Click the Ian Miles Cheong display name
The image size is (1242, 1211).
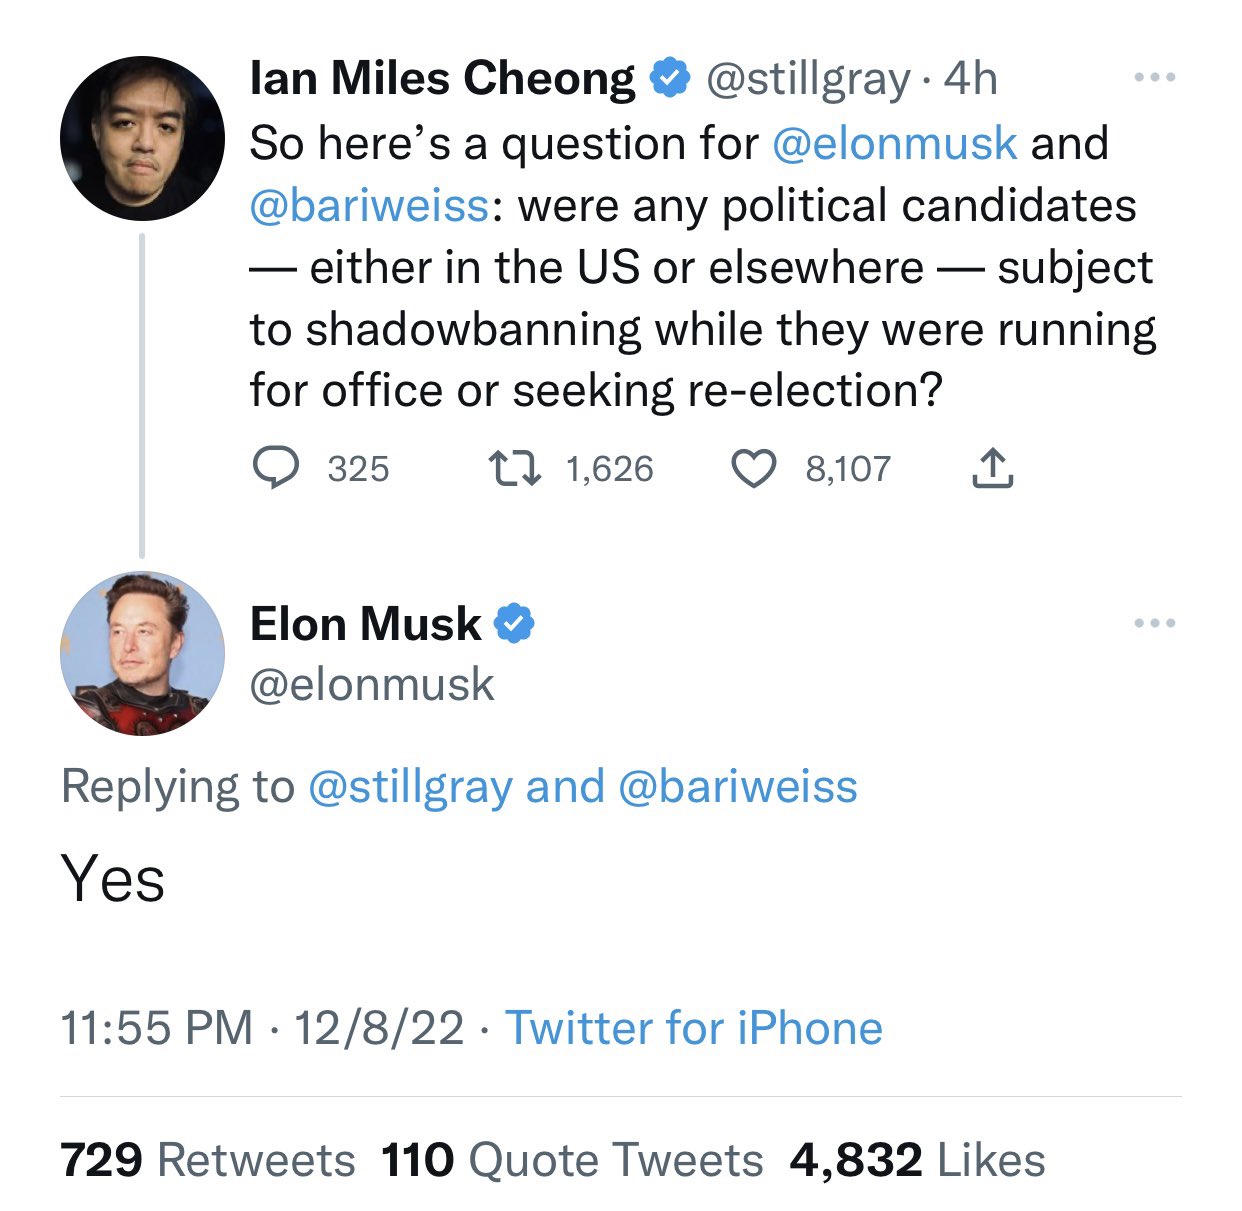point(442,78)
